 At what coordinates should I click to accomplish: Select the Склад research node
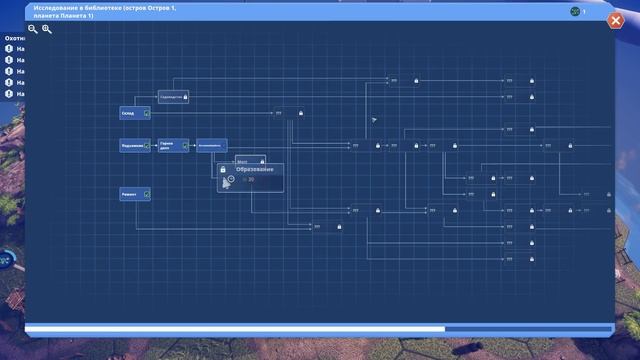(135, 113)
